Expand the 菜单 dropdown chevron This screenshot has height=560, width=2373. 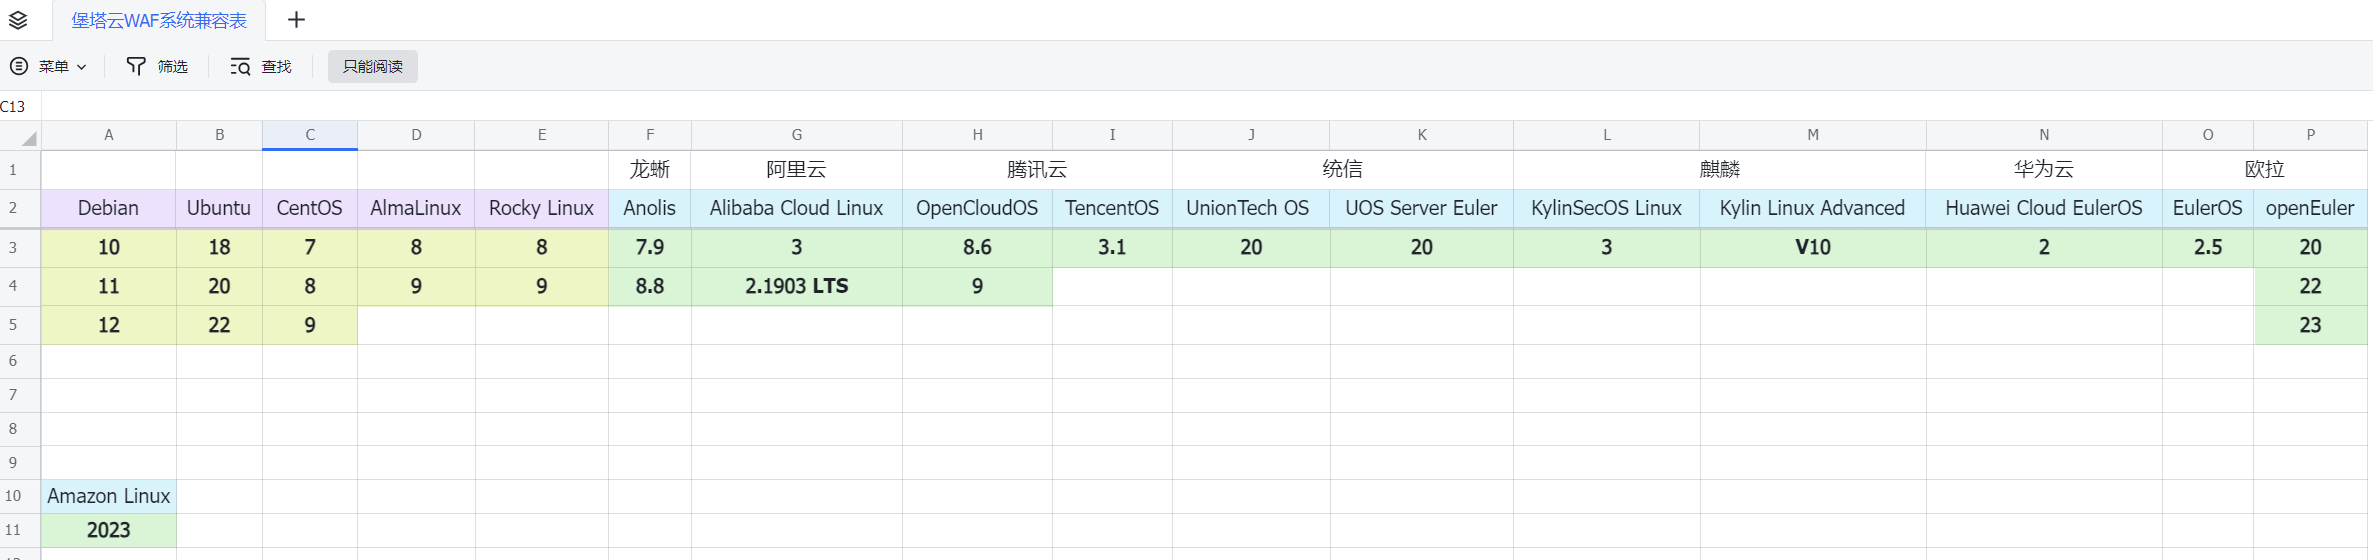tap(82, 67)
